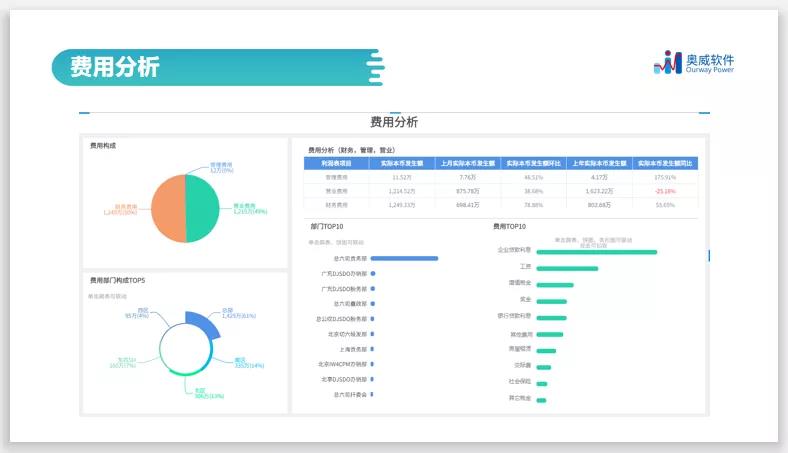Select the 管理费用 row in the table
The image size is (788, 453).
coord(336,176)
